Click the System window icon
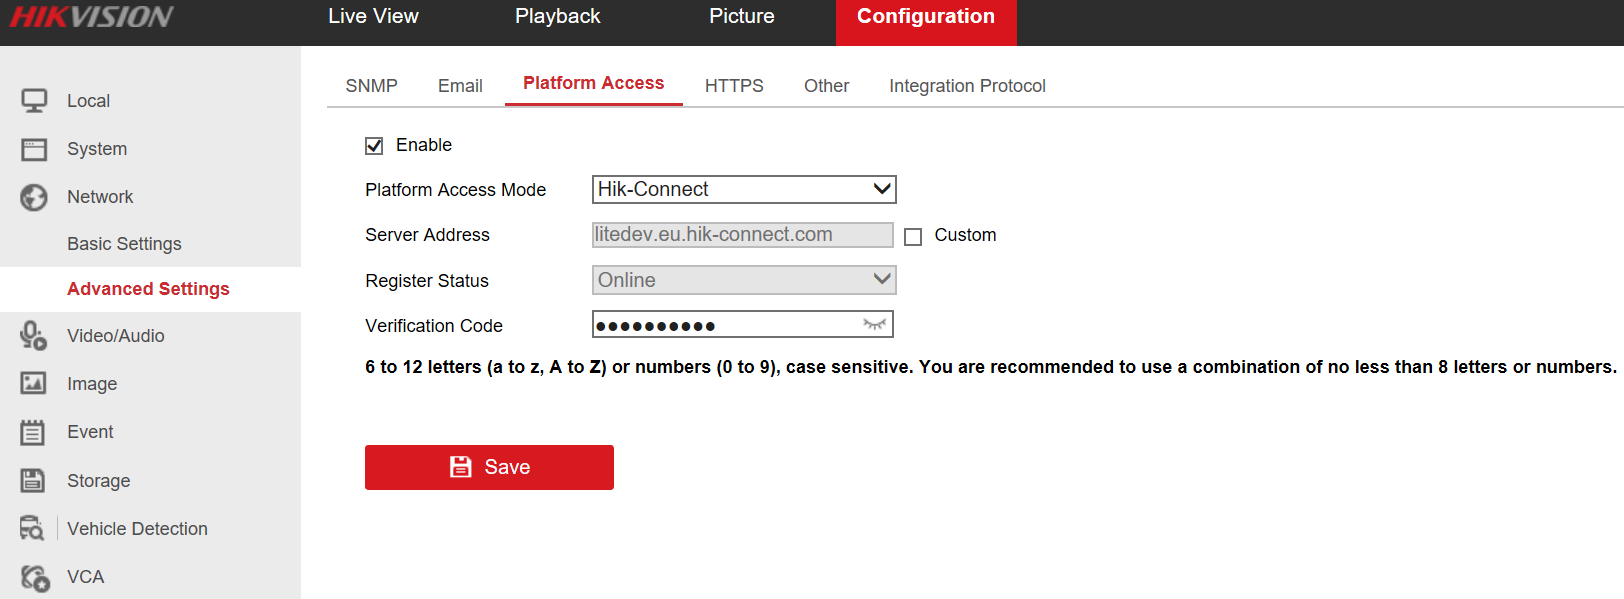The image size is (1624, 599). (34, 149)
